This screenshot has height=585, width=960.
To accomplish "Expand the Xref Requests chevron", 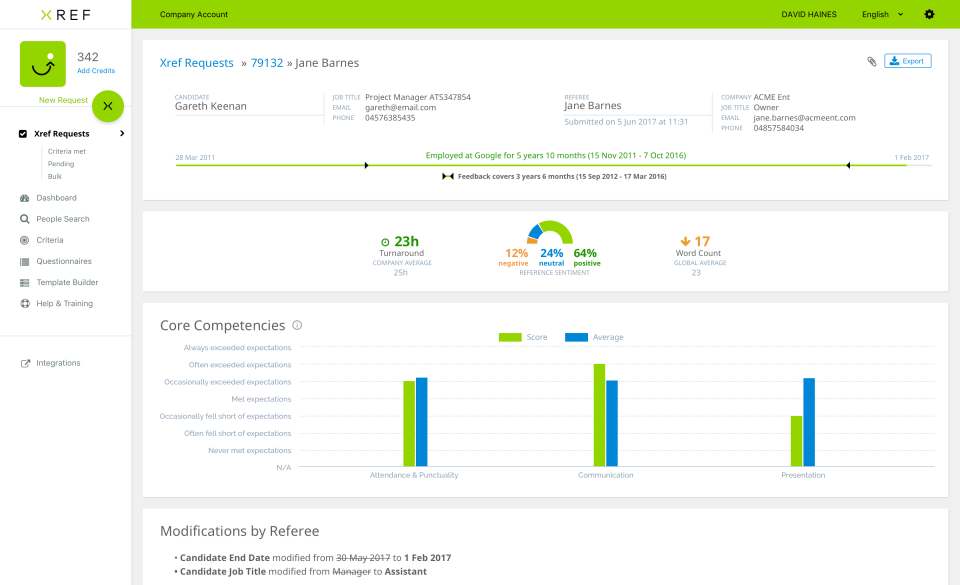I will [122, 133].
